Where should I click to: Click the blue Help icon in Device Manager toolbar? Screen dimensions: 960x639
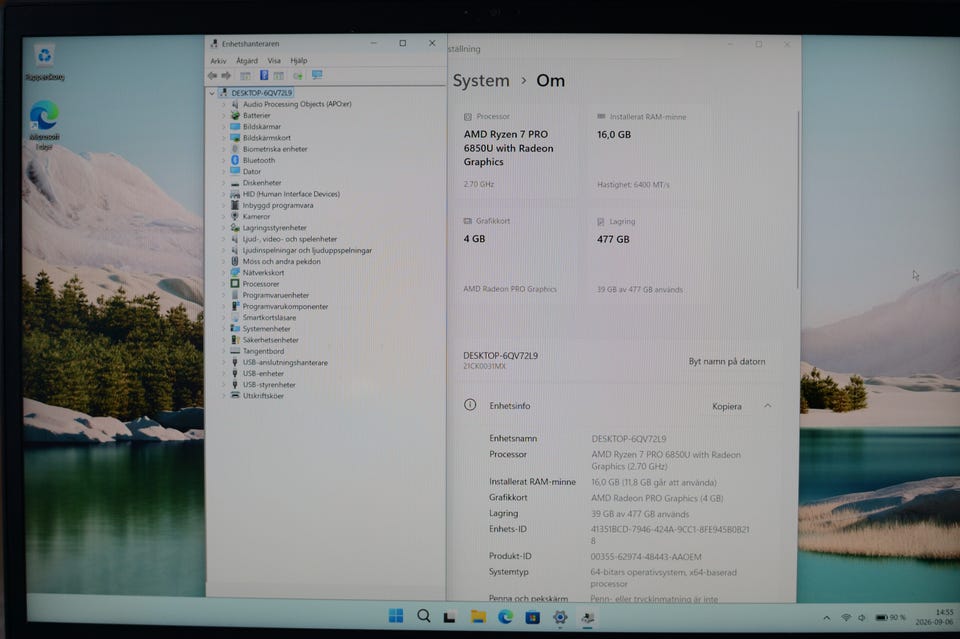pyautogui.click(x=264, y=75)
